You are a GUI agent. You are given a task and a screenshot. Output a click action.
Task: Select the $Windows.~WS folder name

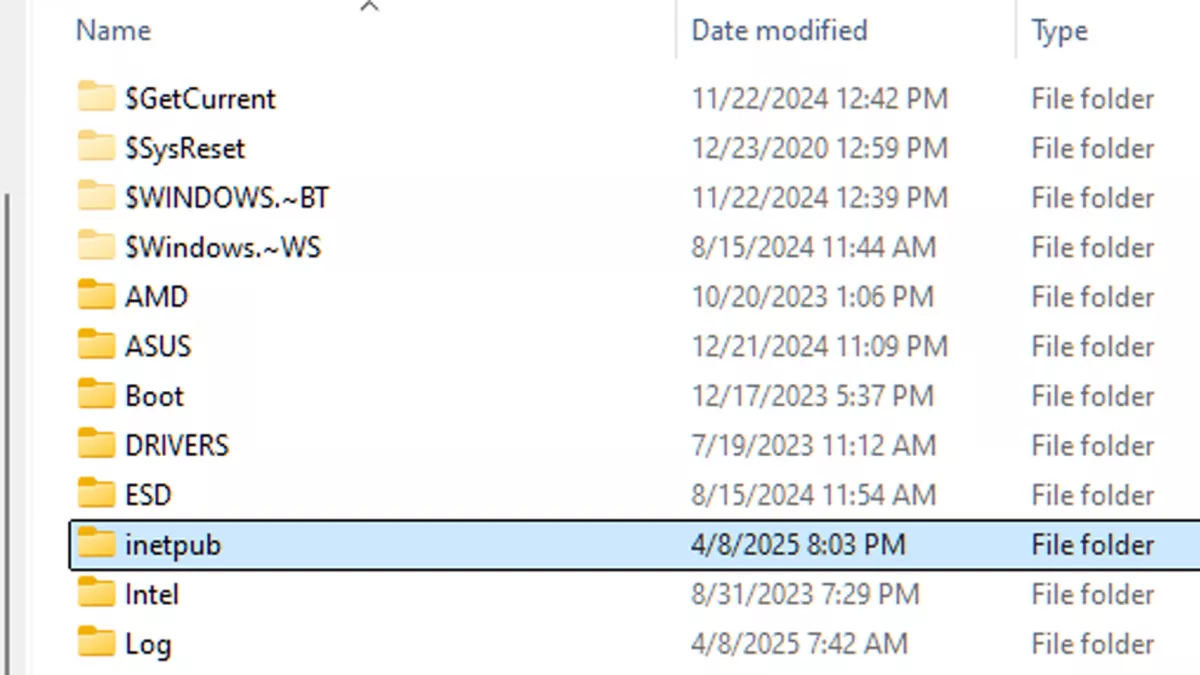[223, 247]
